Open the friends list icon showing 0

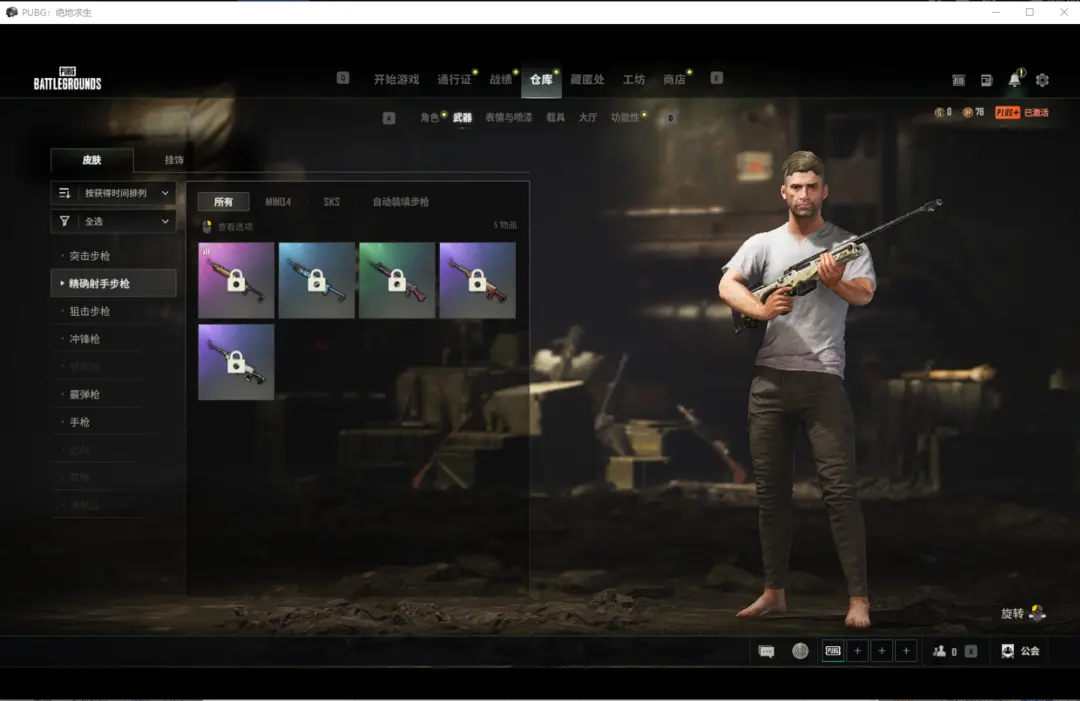[x=939, y=651]
